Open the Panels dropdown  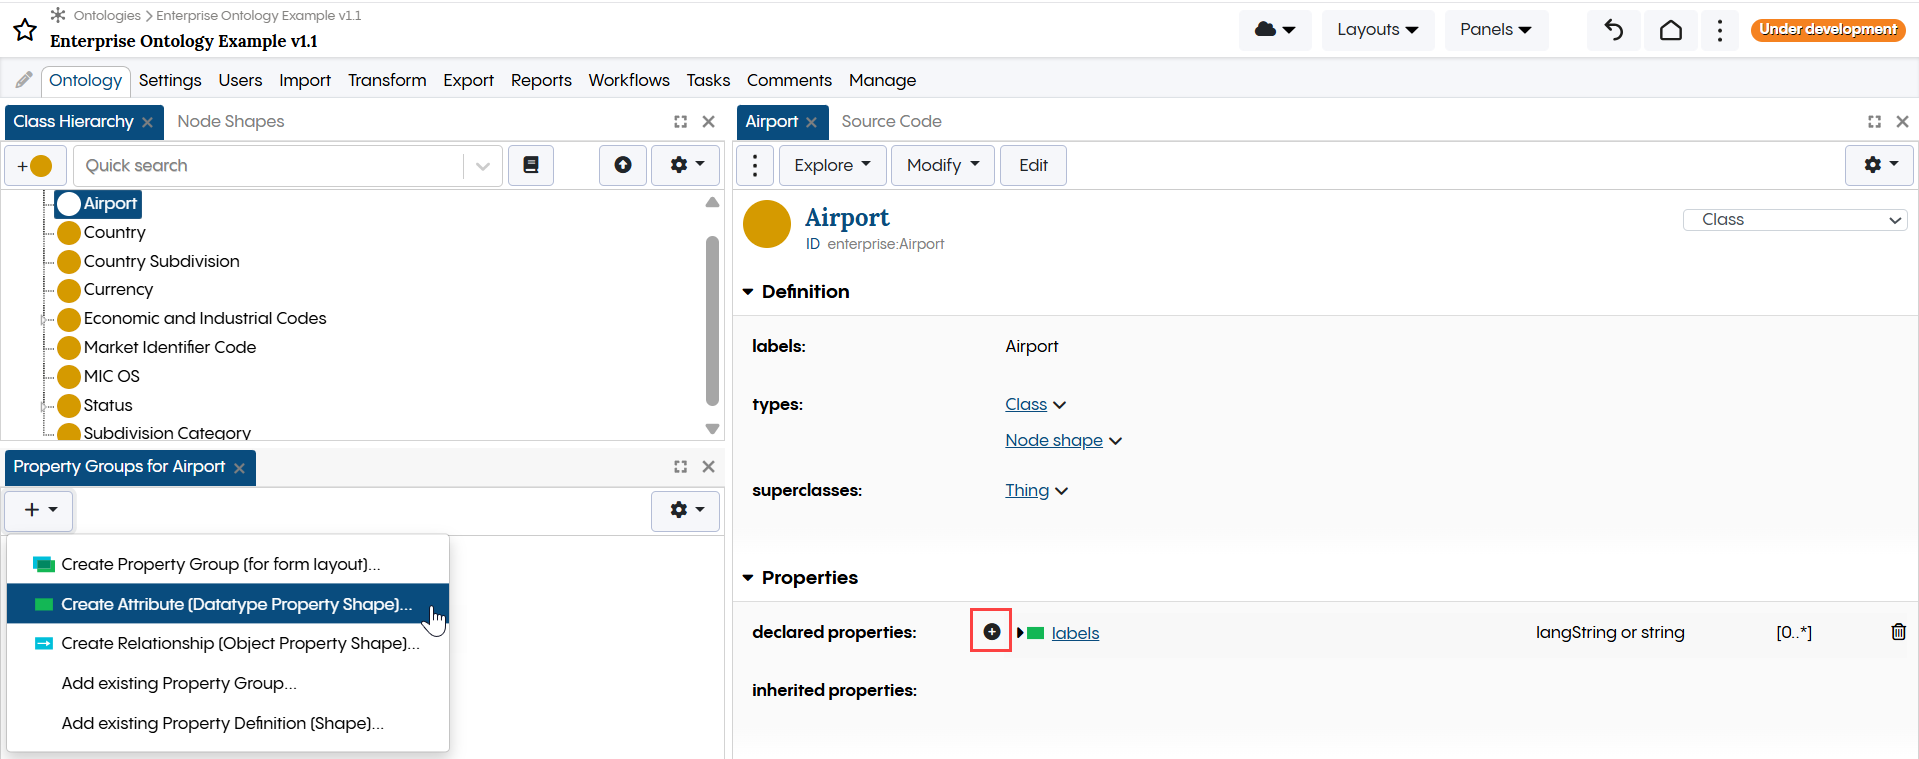pyautogui.click(x=1496, y=30)
